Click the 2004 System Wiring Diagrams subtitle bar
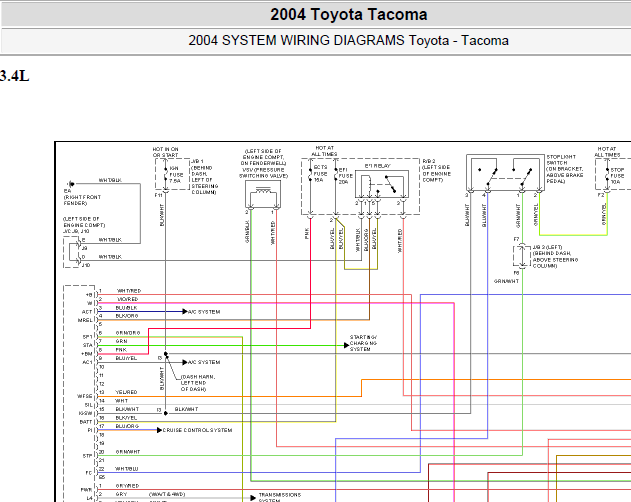Screen dimensions: 631x502 [348, 41]
